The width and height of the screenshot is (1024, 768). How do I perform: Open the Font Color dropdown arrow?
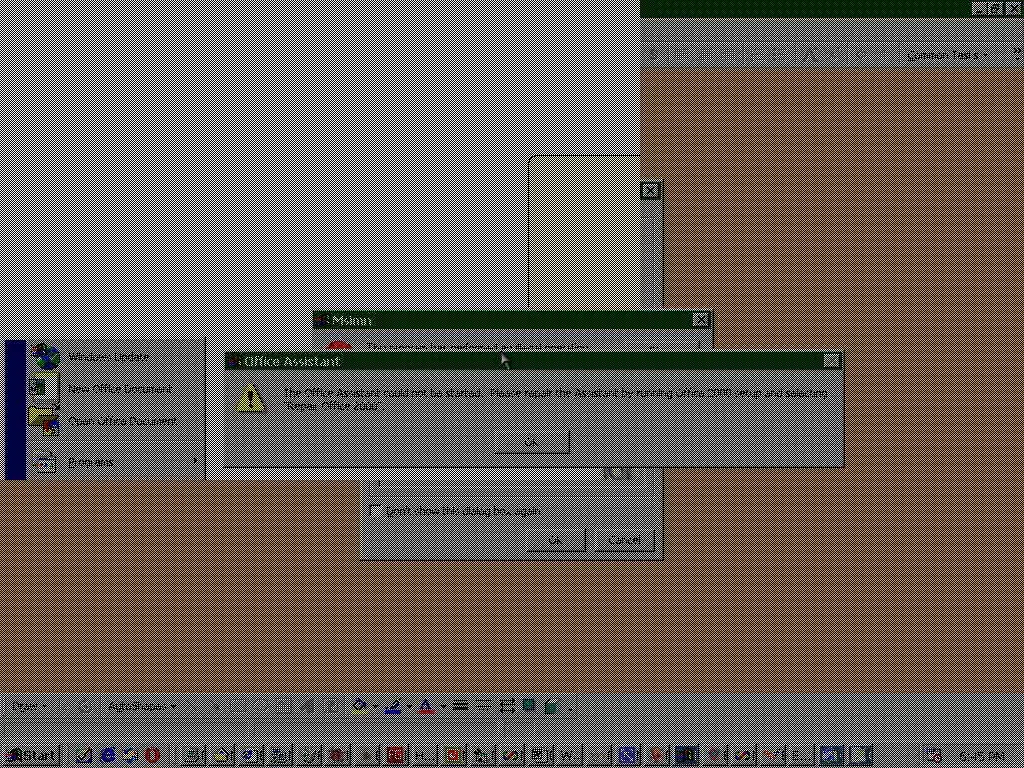pos(443,706)
